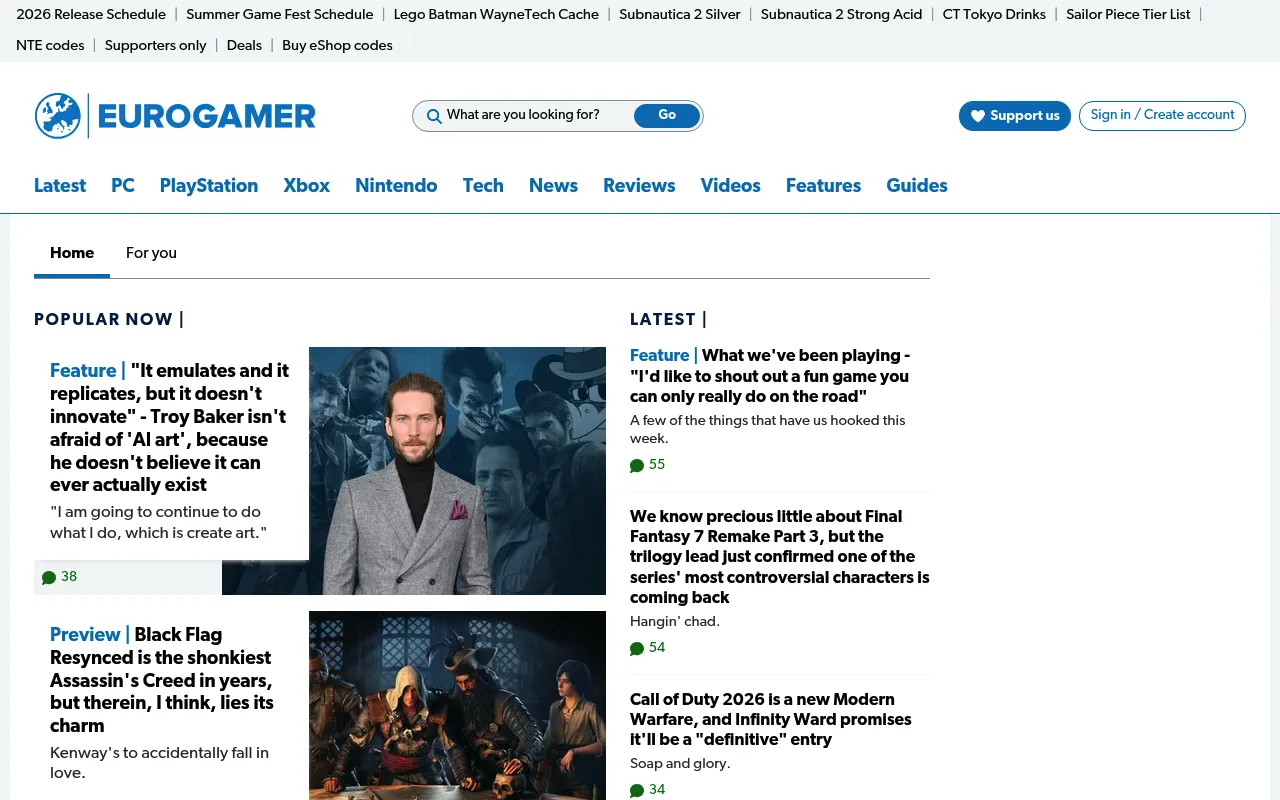Open CT Tokyo Drinks link

pyautogui.click(x=994, y=15)
